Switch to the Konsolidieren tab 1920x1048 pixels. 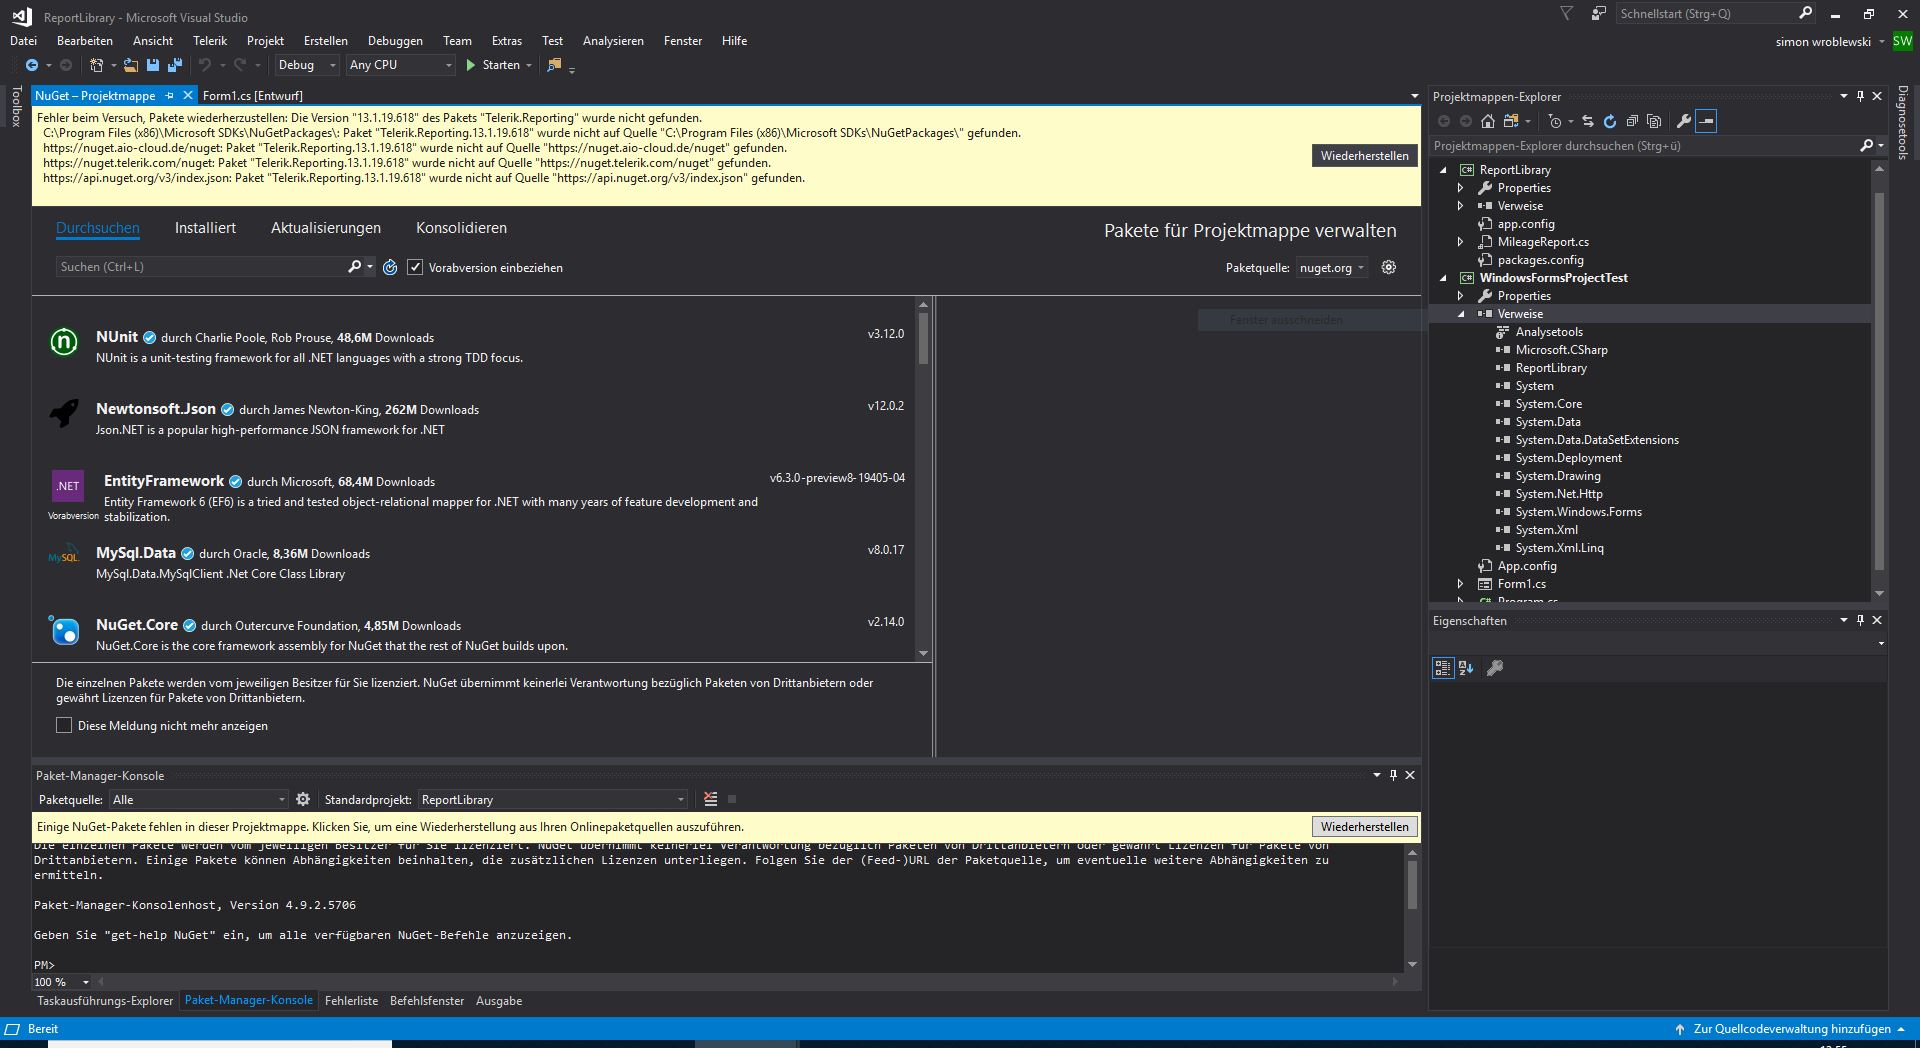(461, 228)
